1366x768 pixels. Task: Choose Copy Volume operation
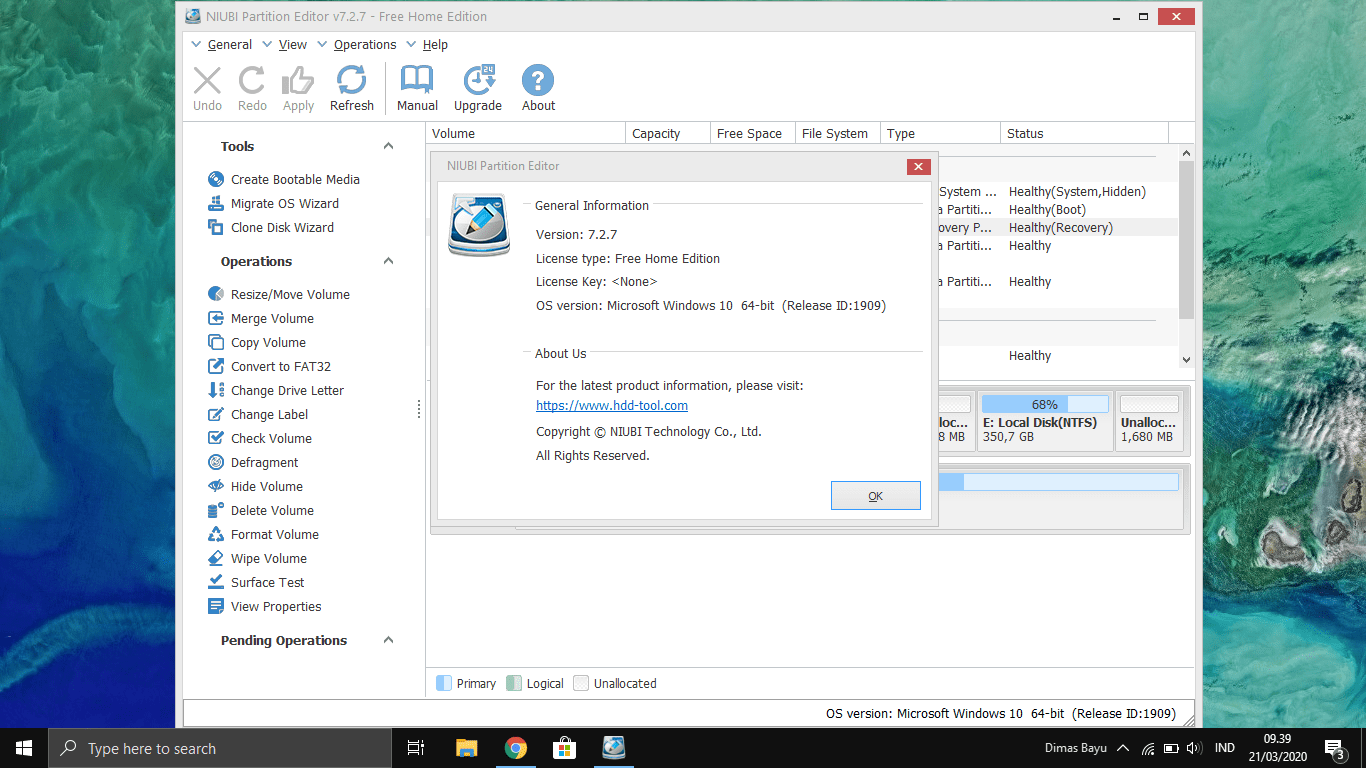pos(268,342)
